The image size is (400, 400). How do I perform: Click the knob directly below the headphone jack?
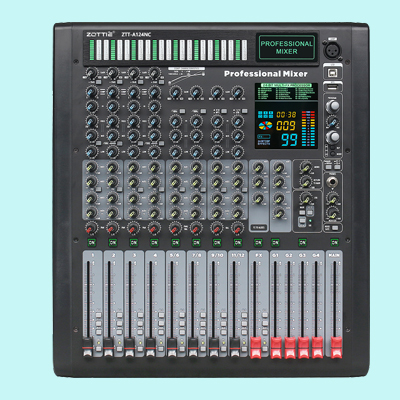[x=332, y=198]
